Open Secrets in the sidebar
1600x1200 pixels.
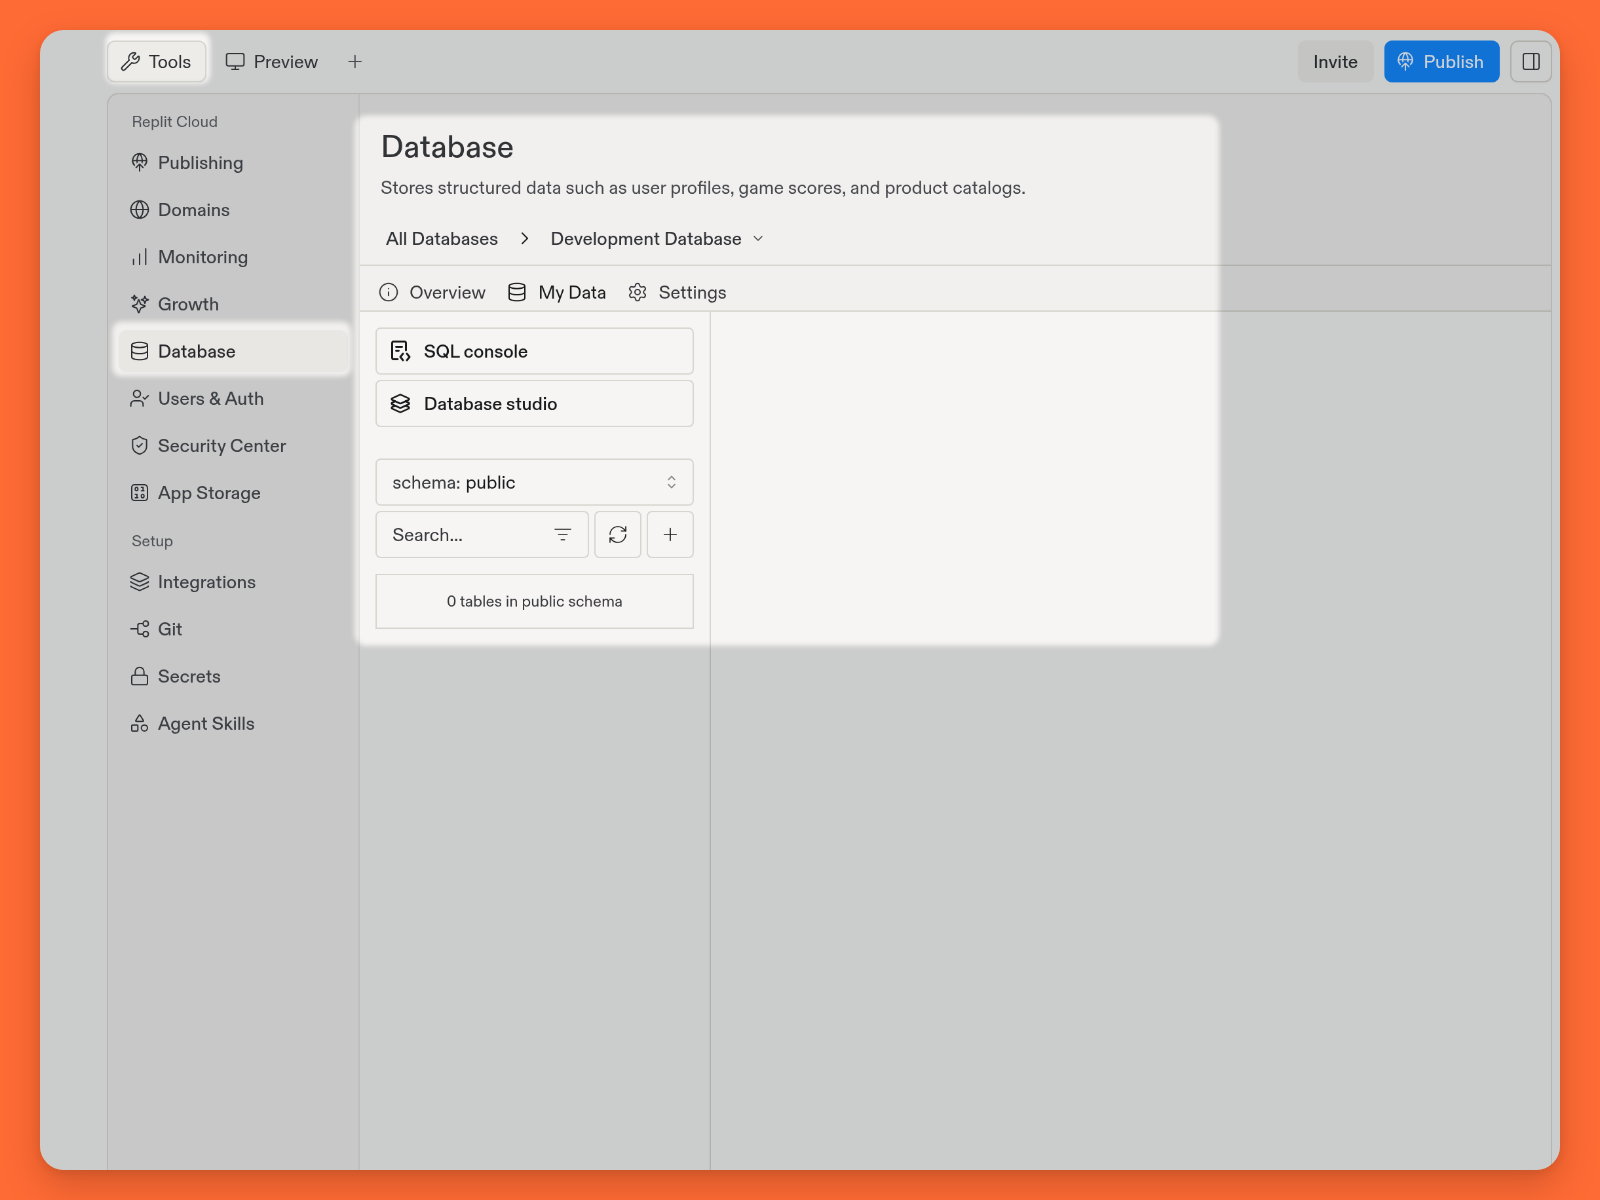click(232, 676)
